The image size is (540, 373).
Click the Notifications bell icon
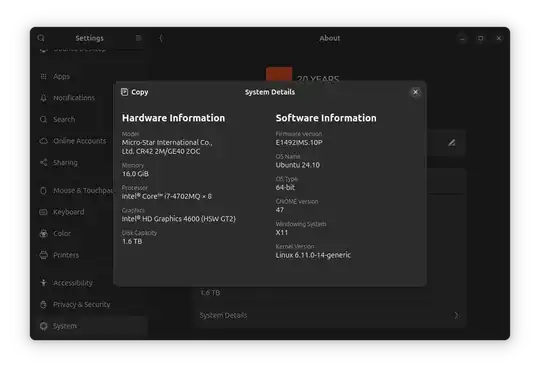(x=43, y=98)
